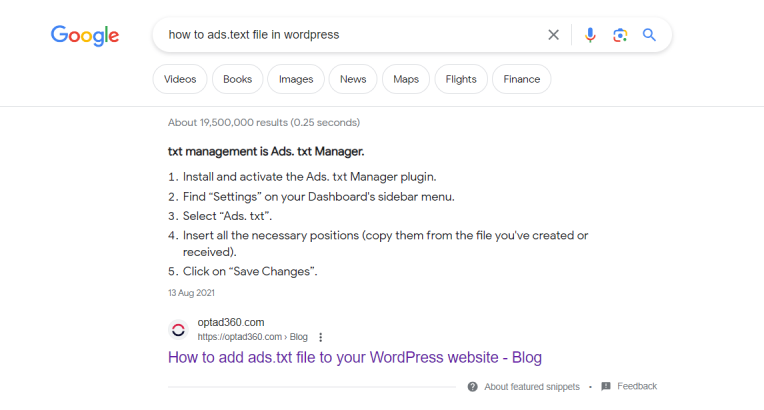Click the question mark icon for featured snippets
Screen dimensions: 764x410
coord(473,387)
